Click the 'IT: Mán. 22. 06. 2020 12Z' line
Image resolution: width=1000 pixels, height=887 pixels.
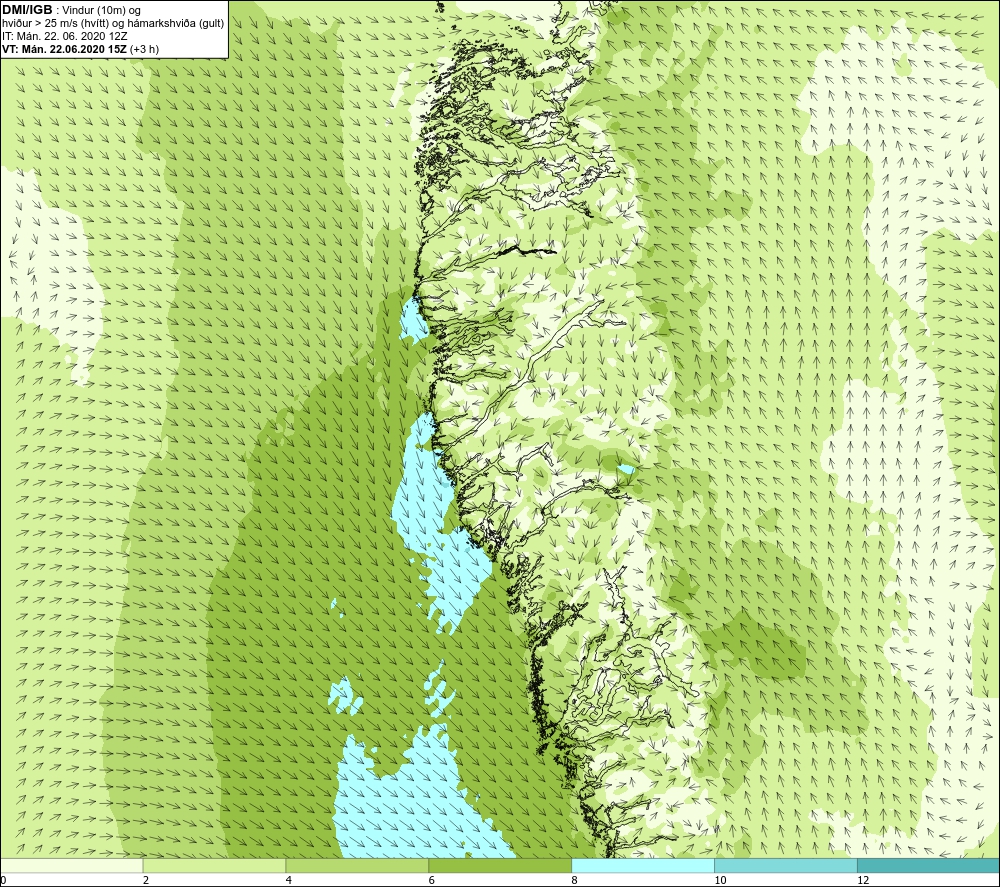click(x=64, y=36)
